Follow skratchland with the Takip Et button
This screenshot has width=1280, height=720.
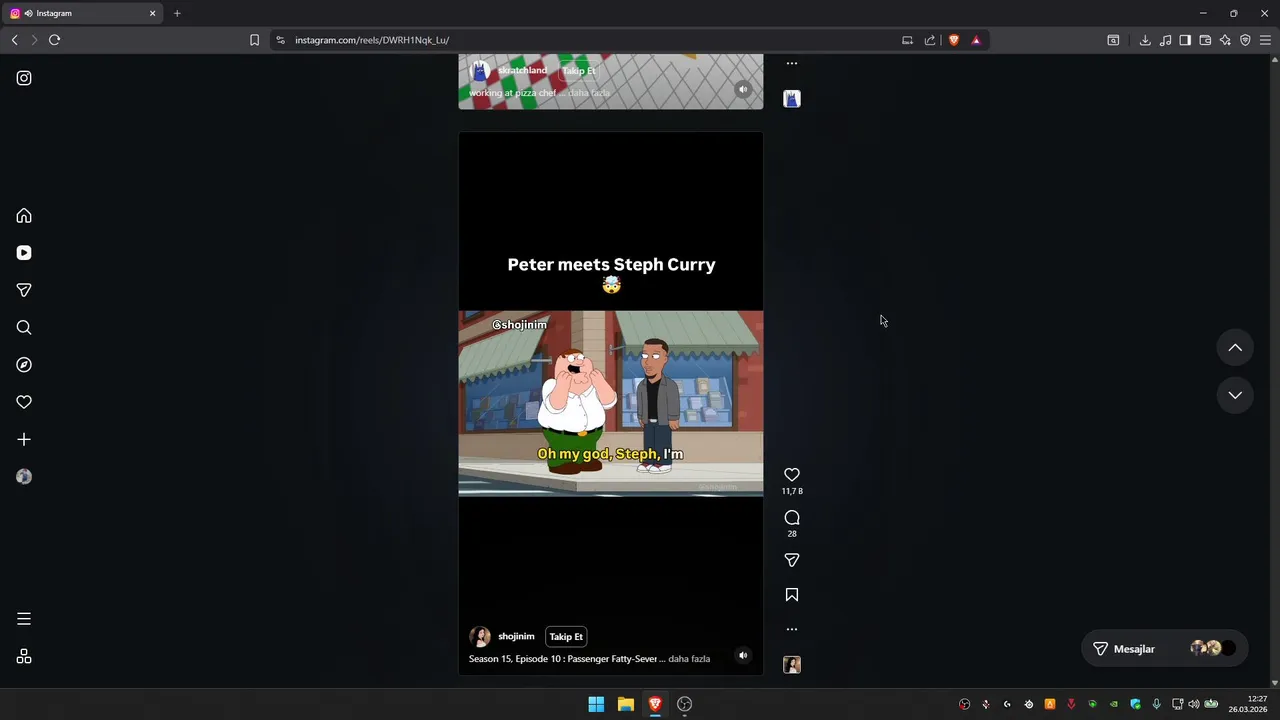(578, 71)
